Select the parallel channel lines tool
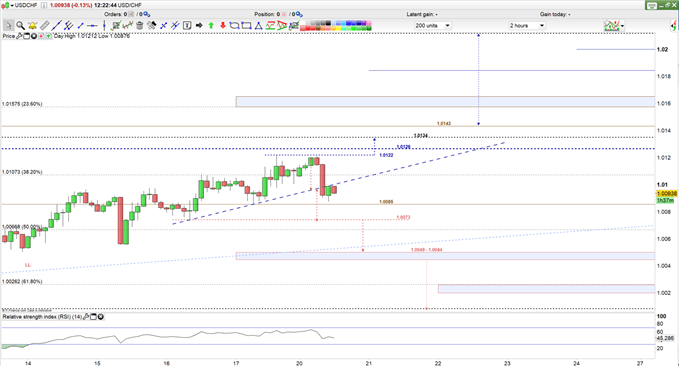 coord(69,25)
